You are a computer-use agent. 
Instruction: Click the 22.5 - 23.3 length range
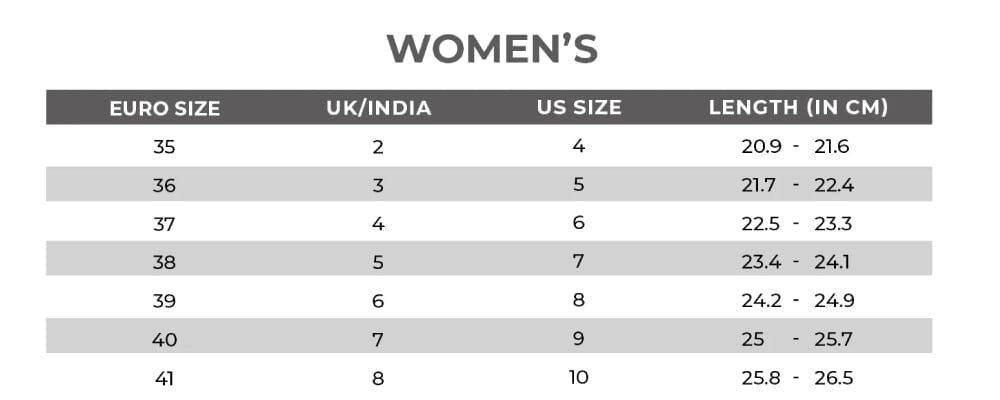[x=797, y=224]
